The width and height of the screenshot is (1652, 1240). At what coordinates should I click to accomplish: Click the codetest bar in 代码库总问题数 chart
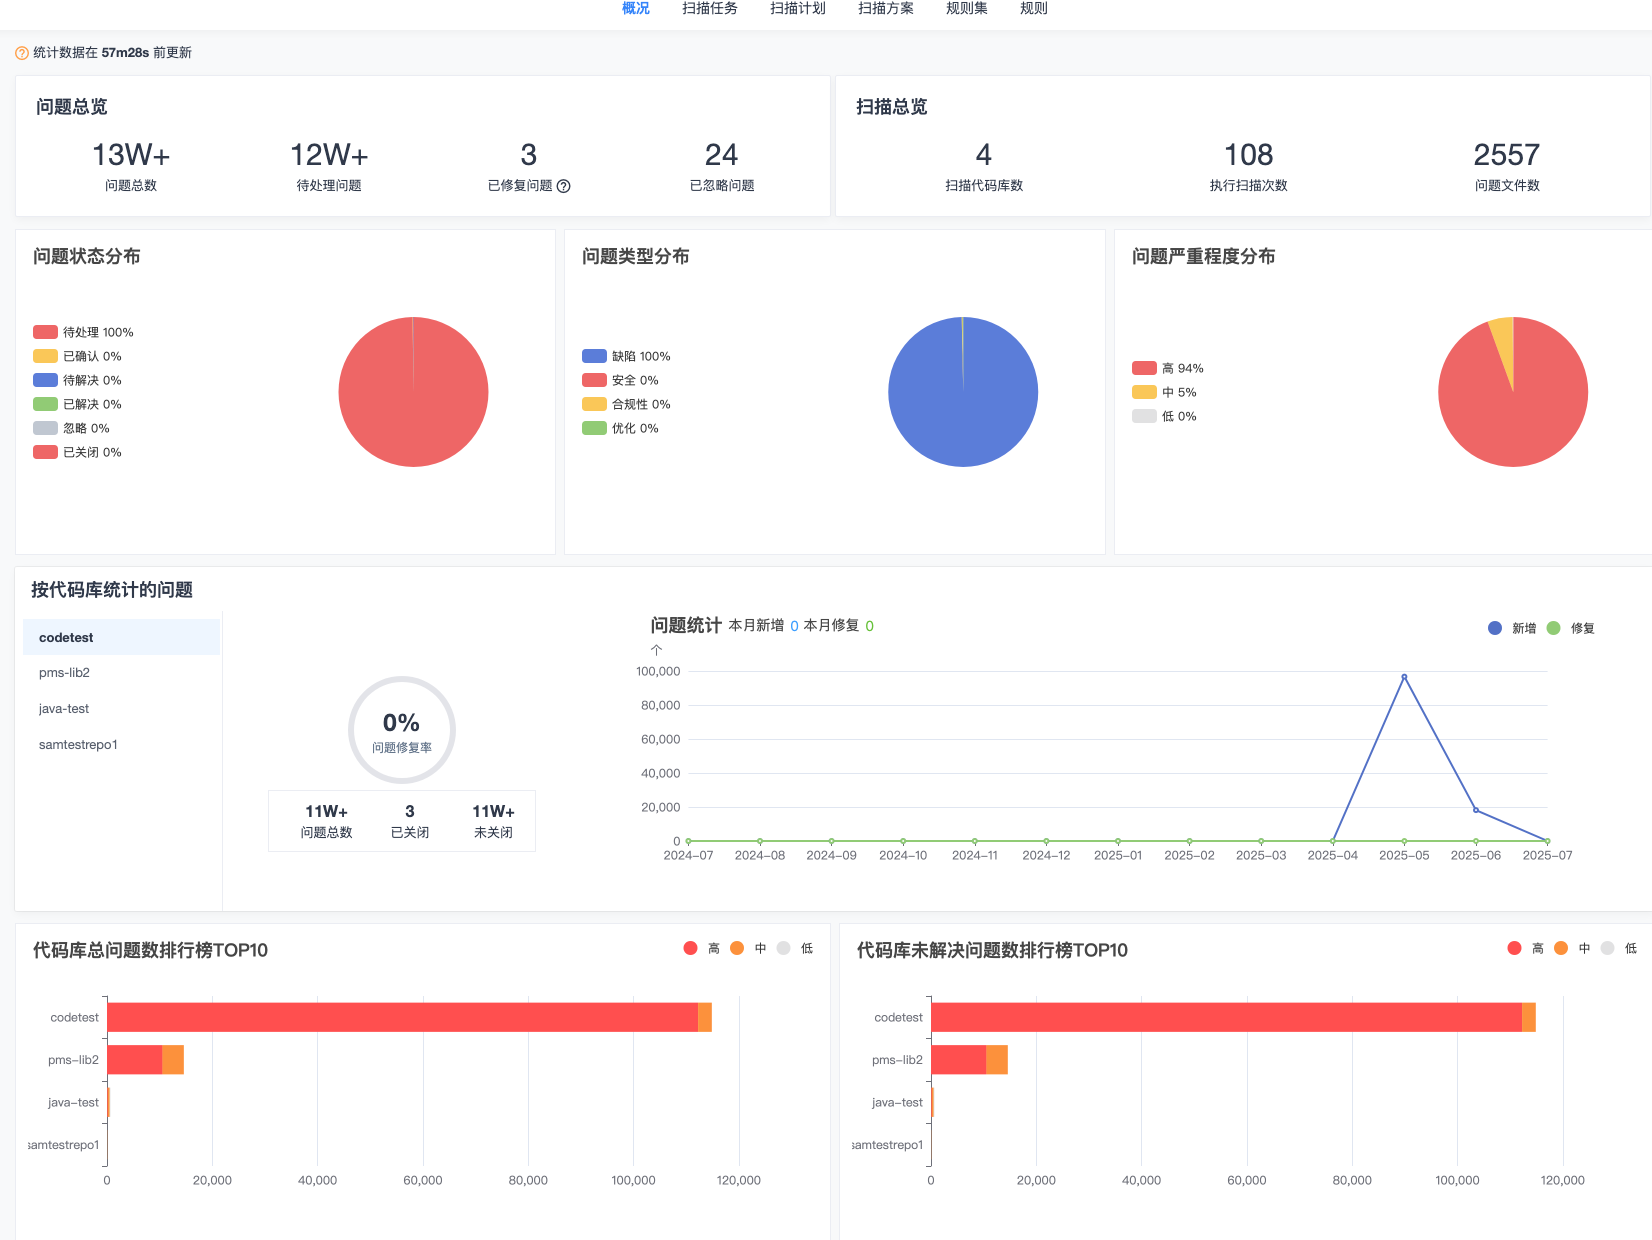(402, 1017)
